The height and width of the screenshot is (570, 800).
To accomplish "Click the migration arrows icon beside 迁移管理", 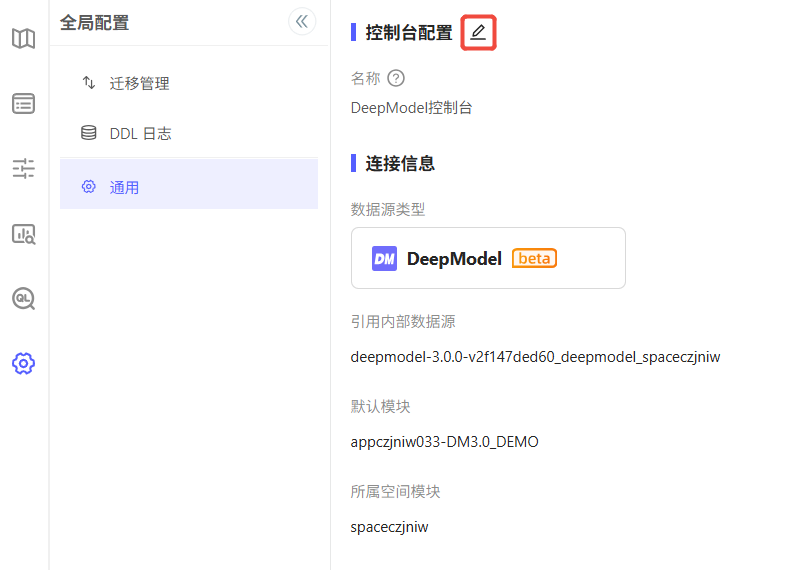I will click(x=89, y=83).
